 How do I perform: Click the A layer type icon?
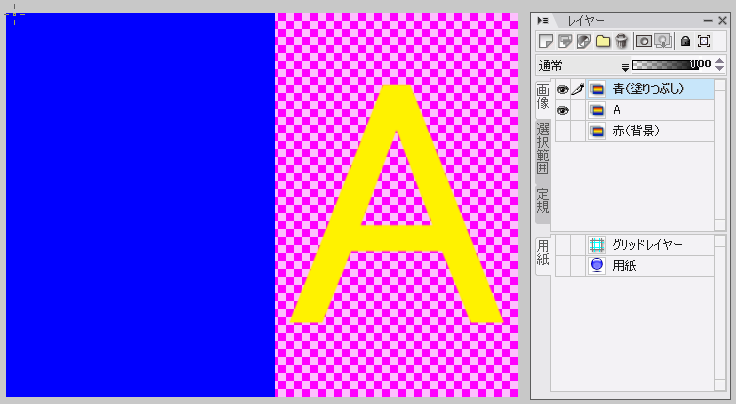[597, 110]
